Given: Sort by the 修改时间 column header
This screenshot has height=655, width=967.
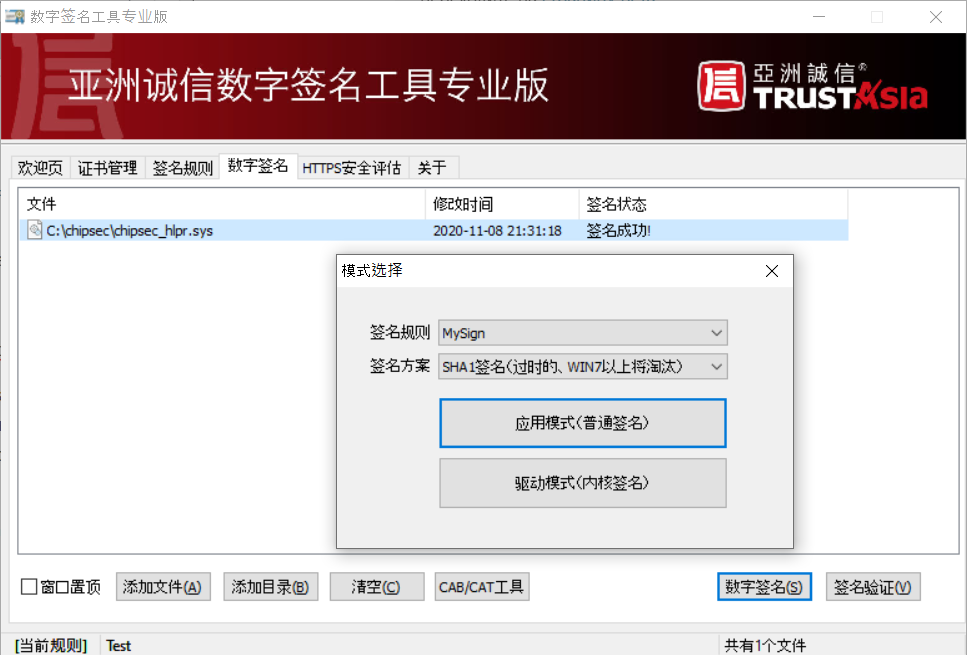Looking at the screenshot, I should click(x=502, y=204).
